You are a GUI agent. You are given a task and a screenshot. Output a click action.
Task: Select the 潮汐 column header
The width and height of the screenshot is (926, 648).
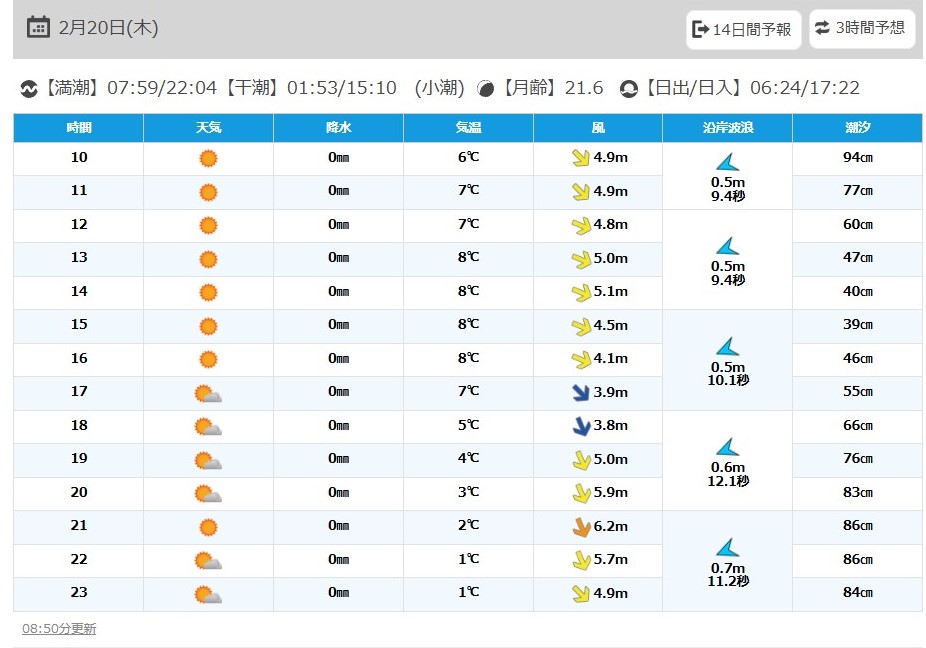coord(857,128)
